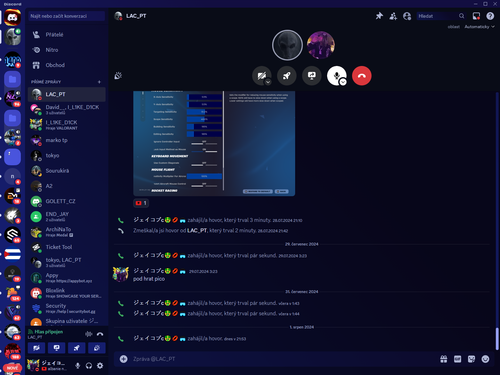Open pinned messages in header
Image resolution: width=500 pixels, height=375 pixels.
pyautogui.click(x=379, y=16)
